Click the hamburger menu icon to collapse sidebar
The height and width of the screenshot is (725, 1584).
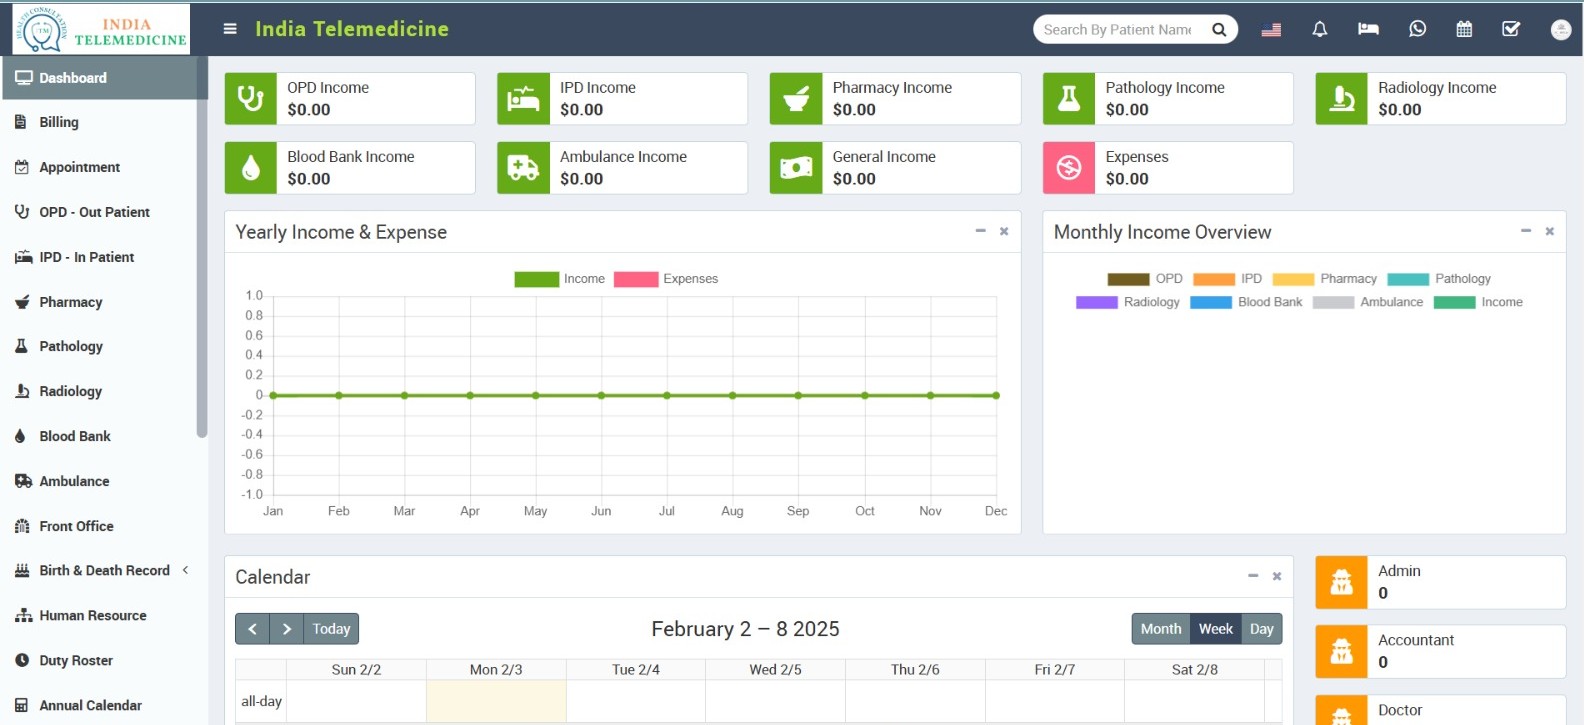click(230, 29)
